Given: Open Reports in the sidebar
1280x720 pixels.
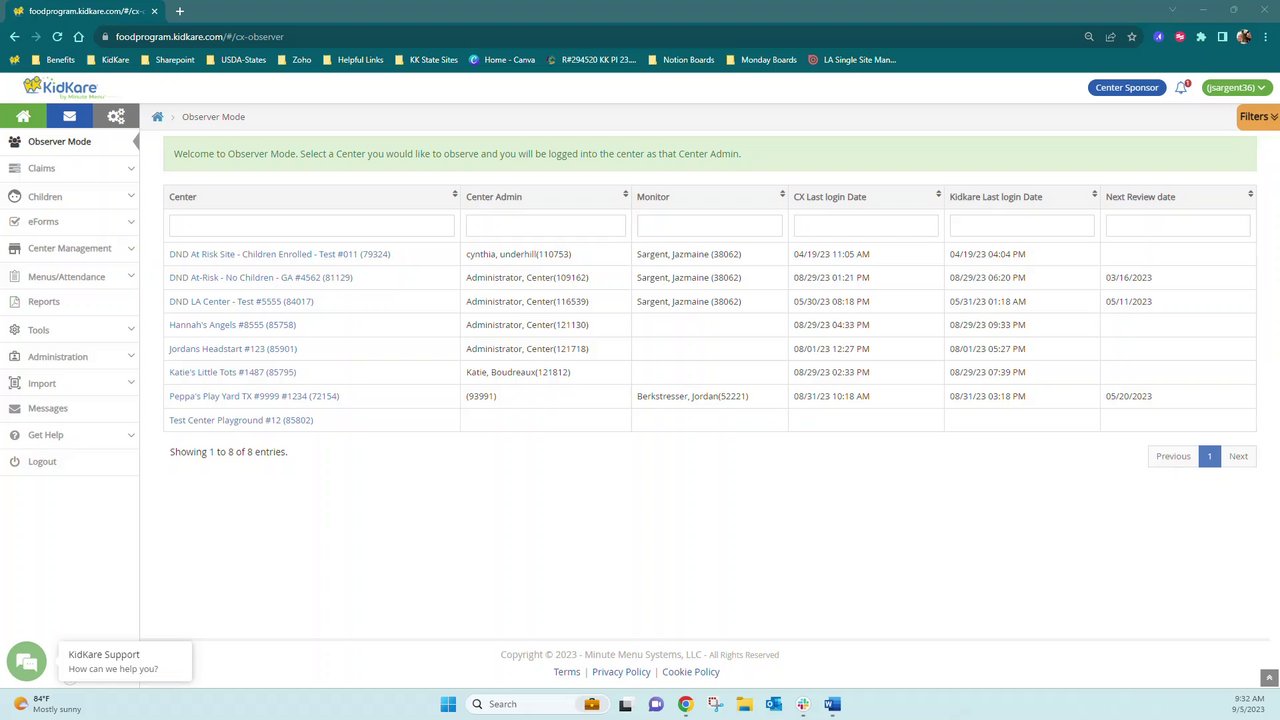Looking at the screenshot, I should pos(70,302).
